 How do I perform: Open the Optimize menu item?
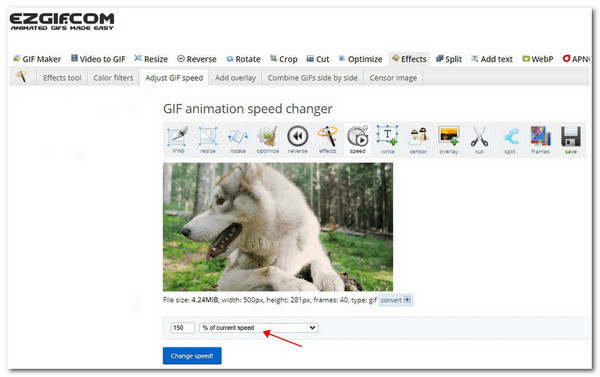click(360, 59)
